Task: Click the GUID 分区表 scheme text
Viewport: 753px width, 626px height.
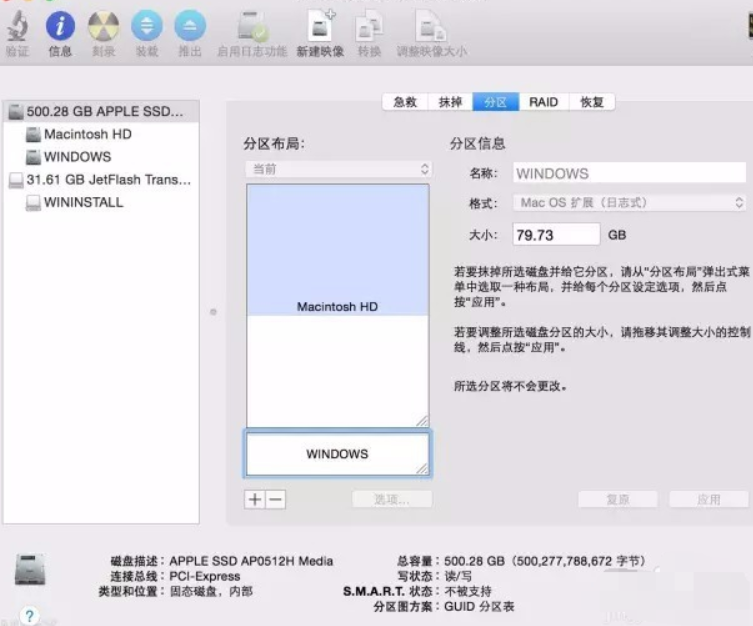Action: 479,606
